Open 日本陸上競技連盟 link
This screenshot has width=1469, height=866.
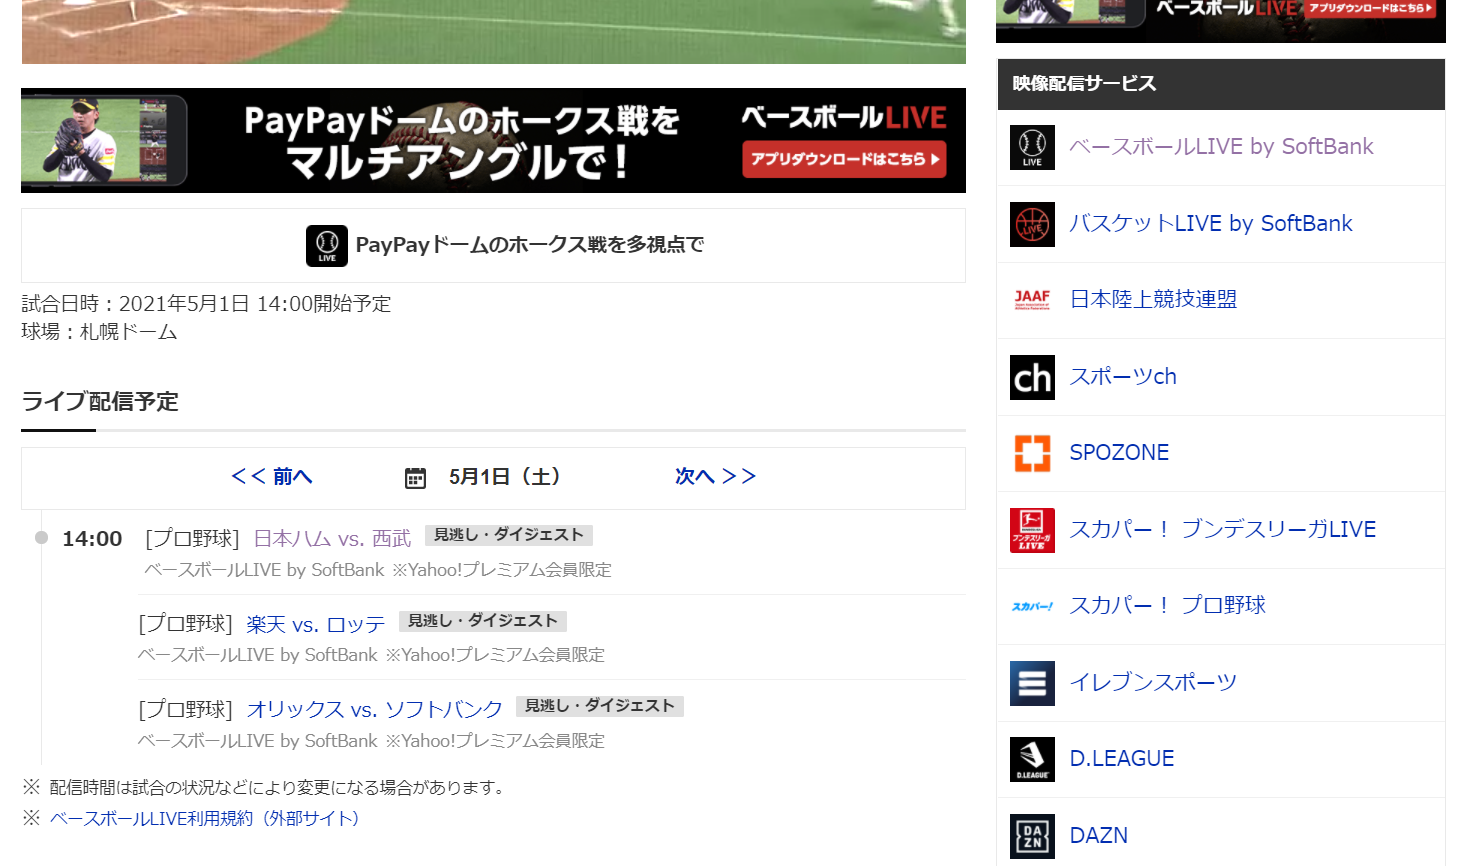point(1153,299)
